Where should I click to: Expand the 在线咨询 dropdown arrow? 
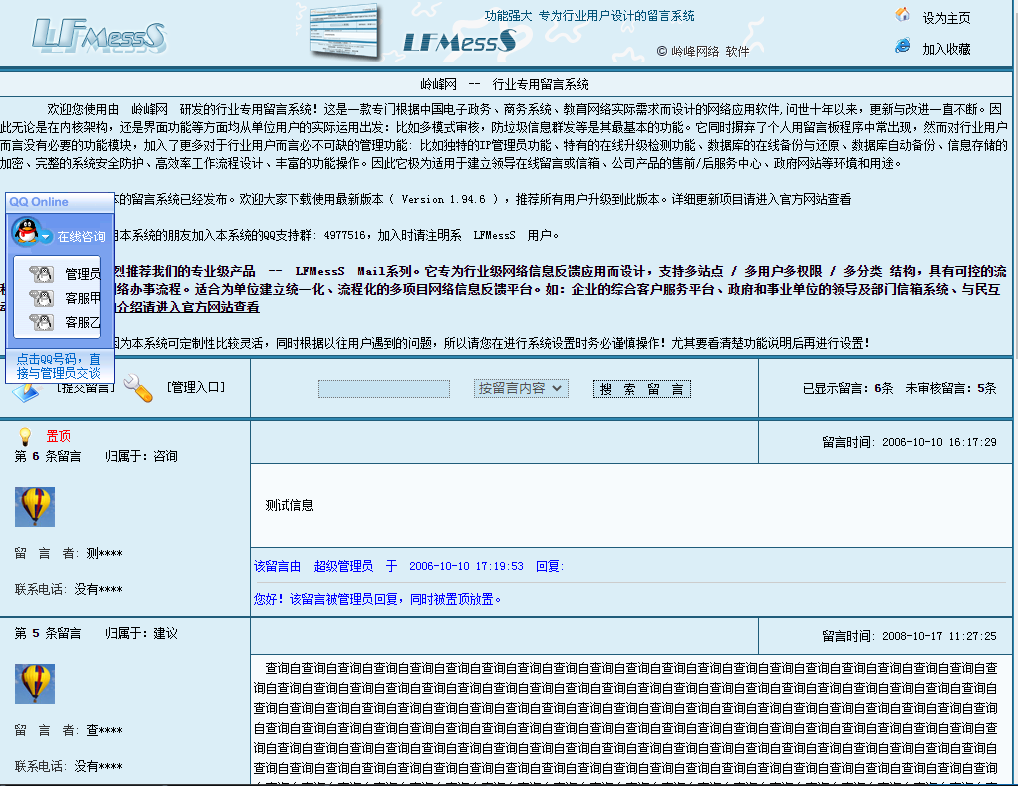pyautogui.click(x=46, y=238)
